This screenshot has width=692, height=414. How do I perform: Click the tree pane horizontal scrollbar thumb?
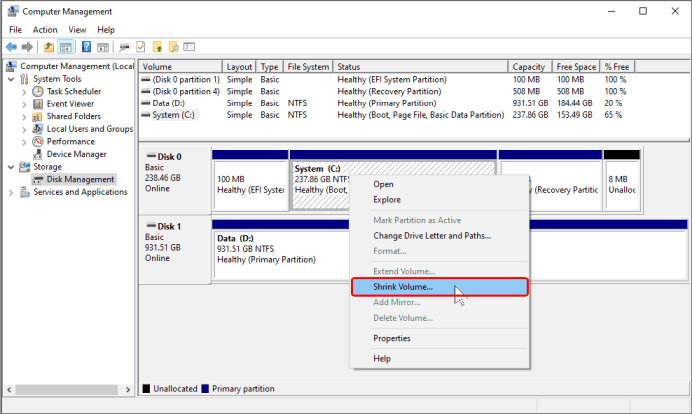66,390
